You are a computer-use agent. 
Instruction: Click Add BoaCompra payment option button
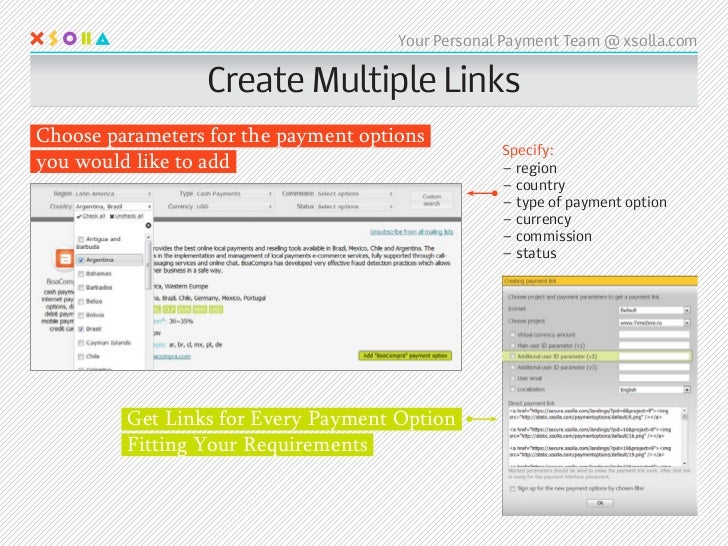[405, 356]
